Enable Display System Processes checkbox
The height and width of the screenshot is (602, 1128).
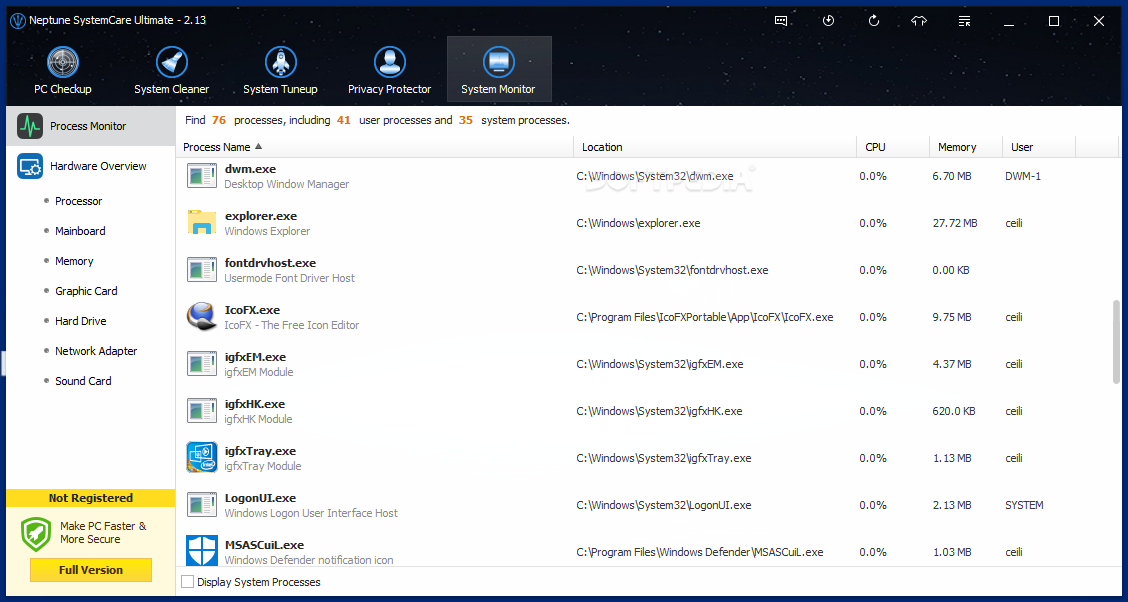[x=187, y=581]
